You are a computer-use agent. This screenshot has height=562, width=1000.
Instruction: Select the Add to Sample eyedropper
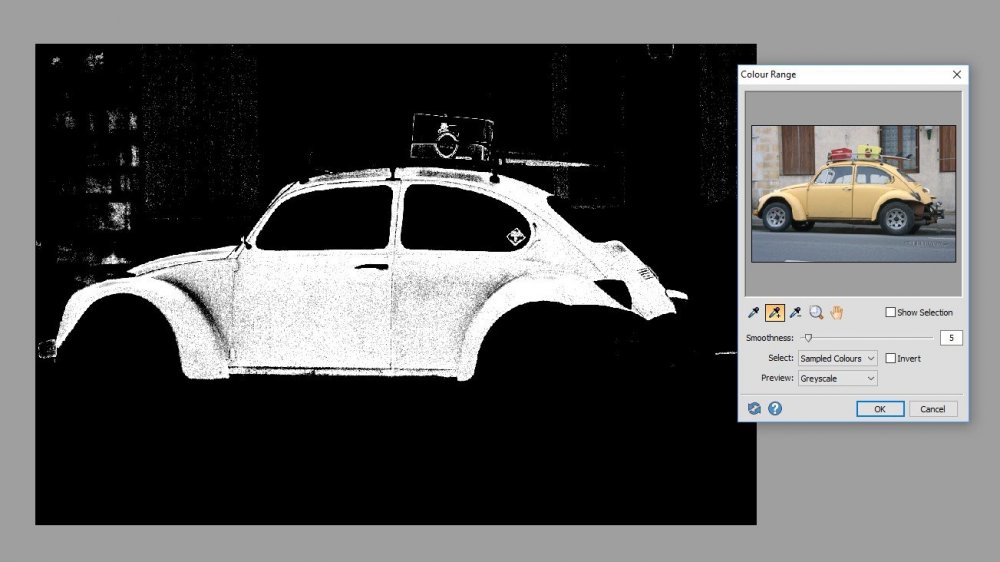tap(775, 313)
